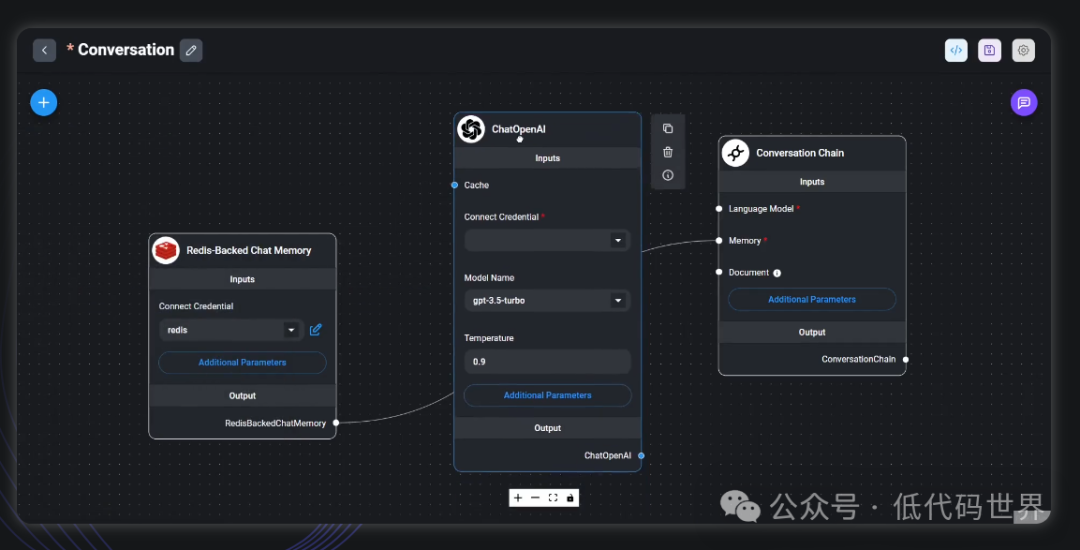The height and width of the screenshot is (550, 1080).
Task: Open the empty ChatOpenAI Connect Credential dropdown
Action: 548,240
